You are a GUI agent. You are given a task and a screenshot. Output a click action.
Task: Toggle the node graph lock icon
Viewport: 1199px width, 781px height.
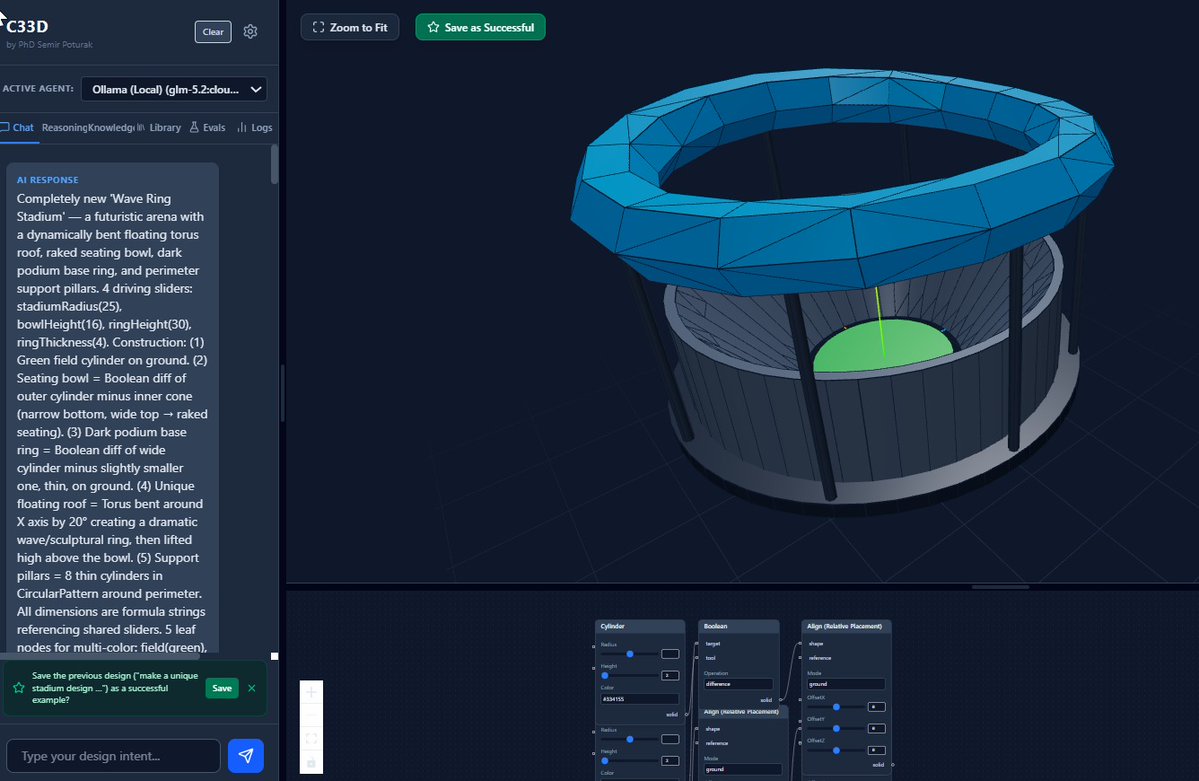311,763
